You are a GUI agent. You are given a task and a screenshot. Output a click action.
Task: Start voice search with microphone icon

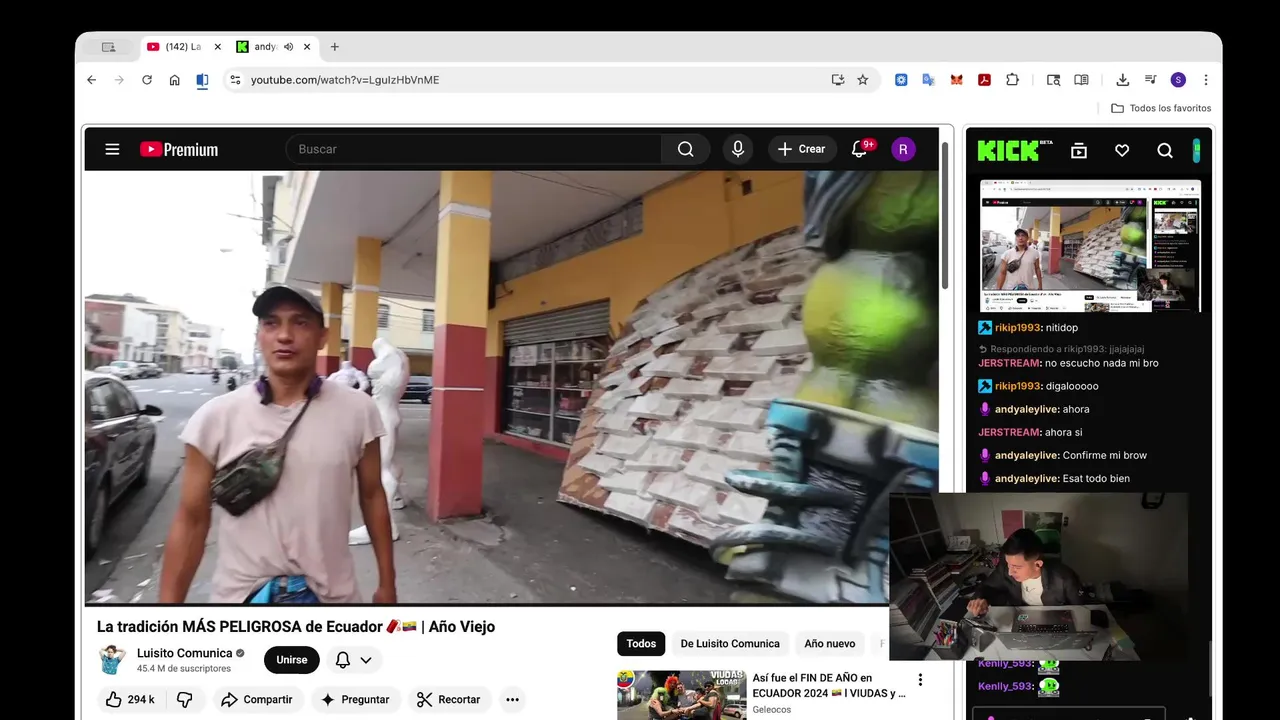[x=738, y=149]
